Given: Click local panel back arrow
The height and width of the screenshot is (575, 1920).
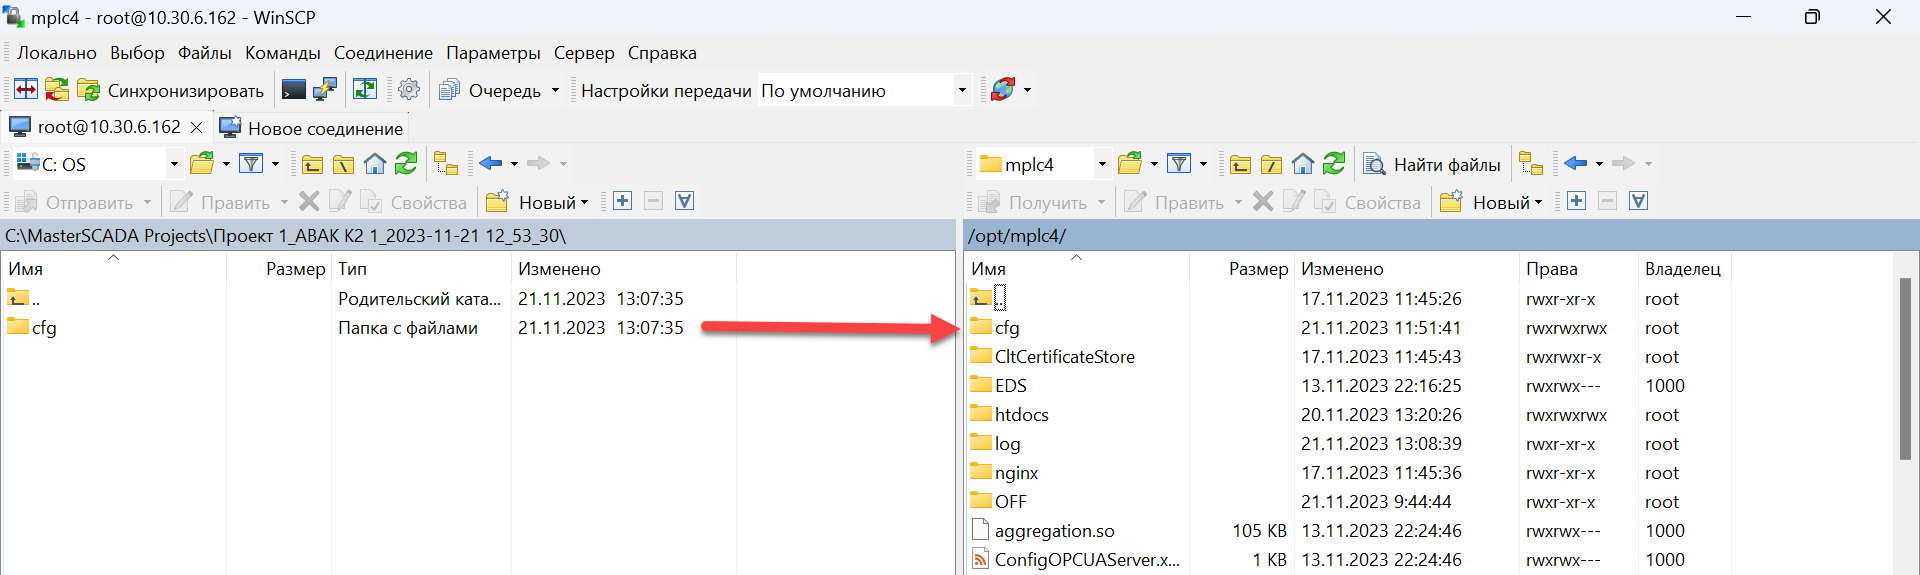Looking at the screenshot, I should (x=491, y=163).
